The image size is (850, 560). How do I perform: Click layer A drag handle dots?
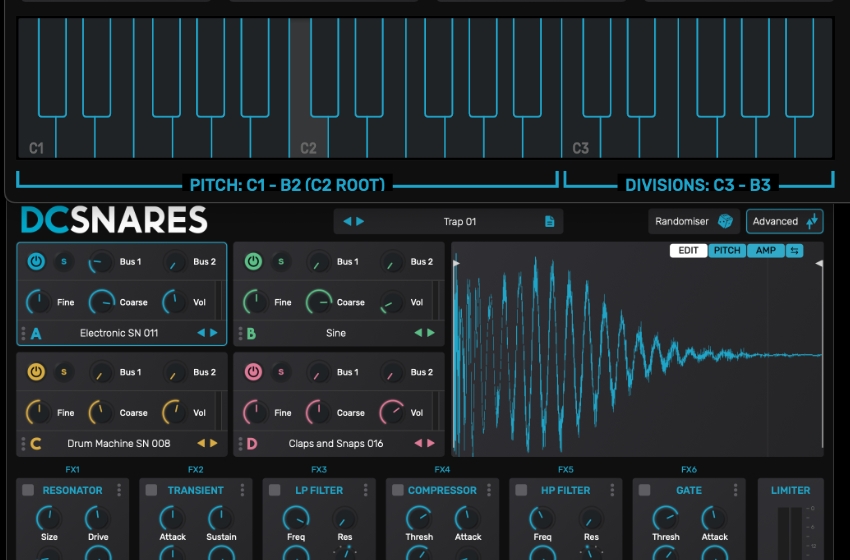[23, 333]
